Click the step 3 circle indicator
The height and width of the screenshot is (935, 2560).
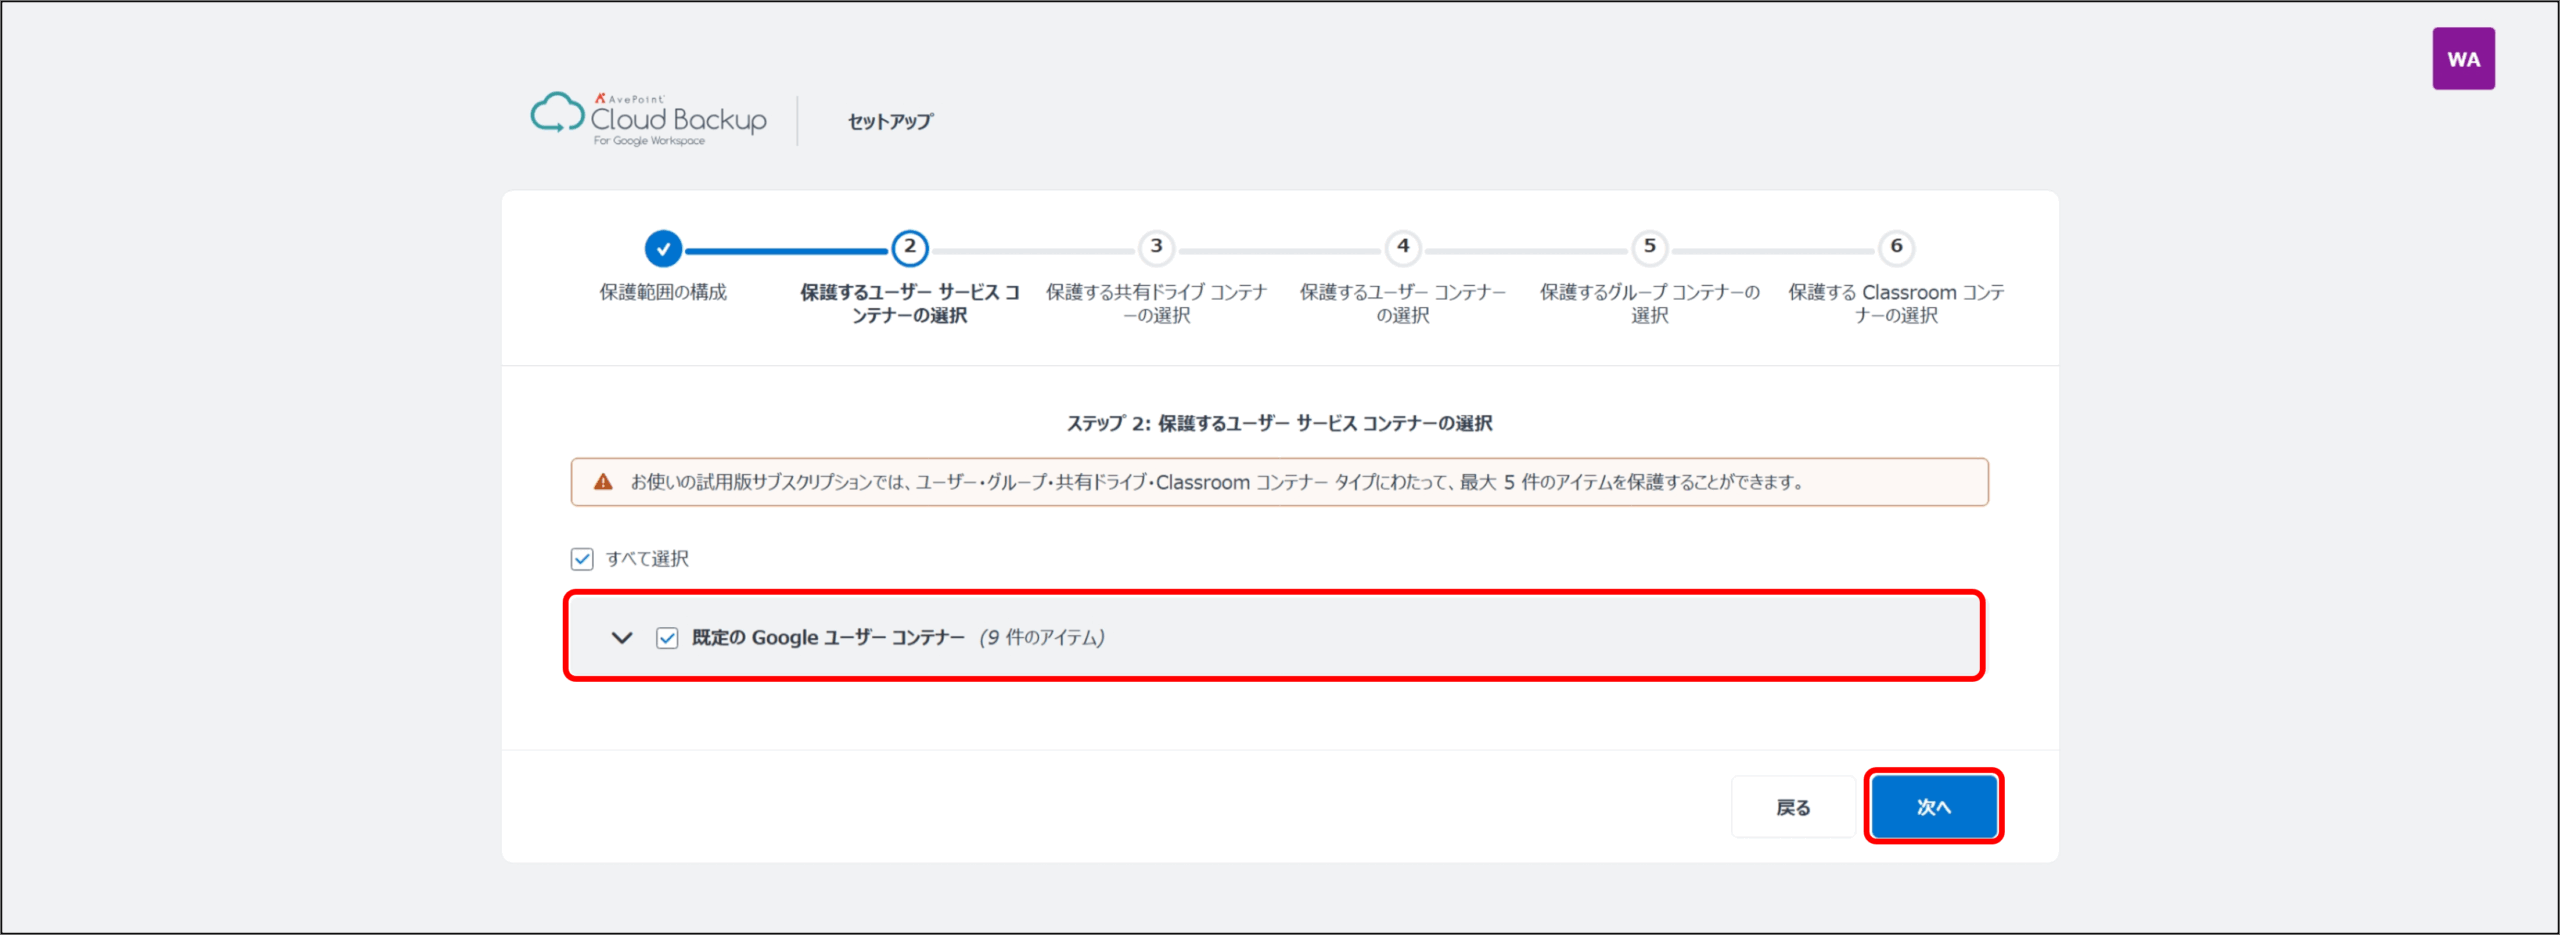pyautogui.click(x=1156, y=247)
